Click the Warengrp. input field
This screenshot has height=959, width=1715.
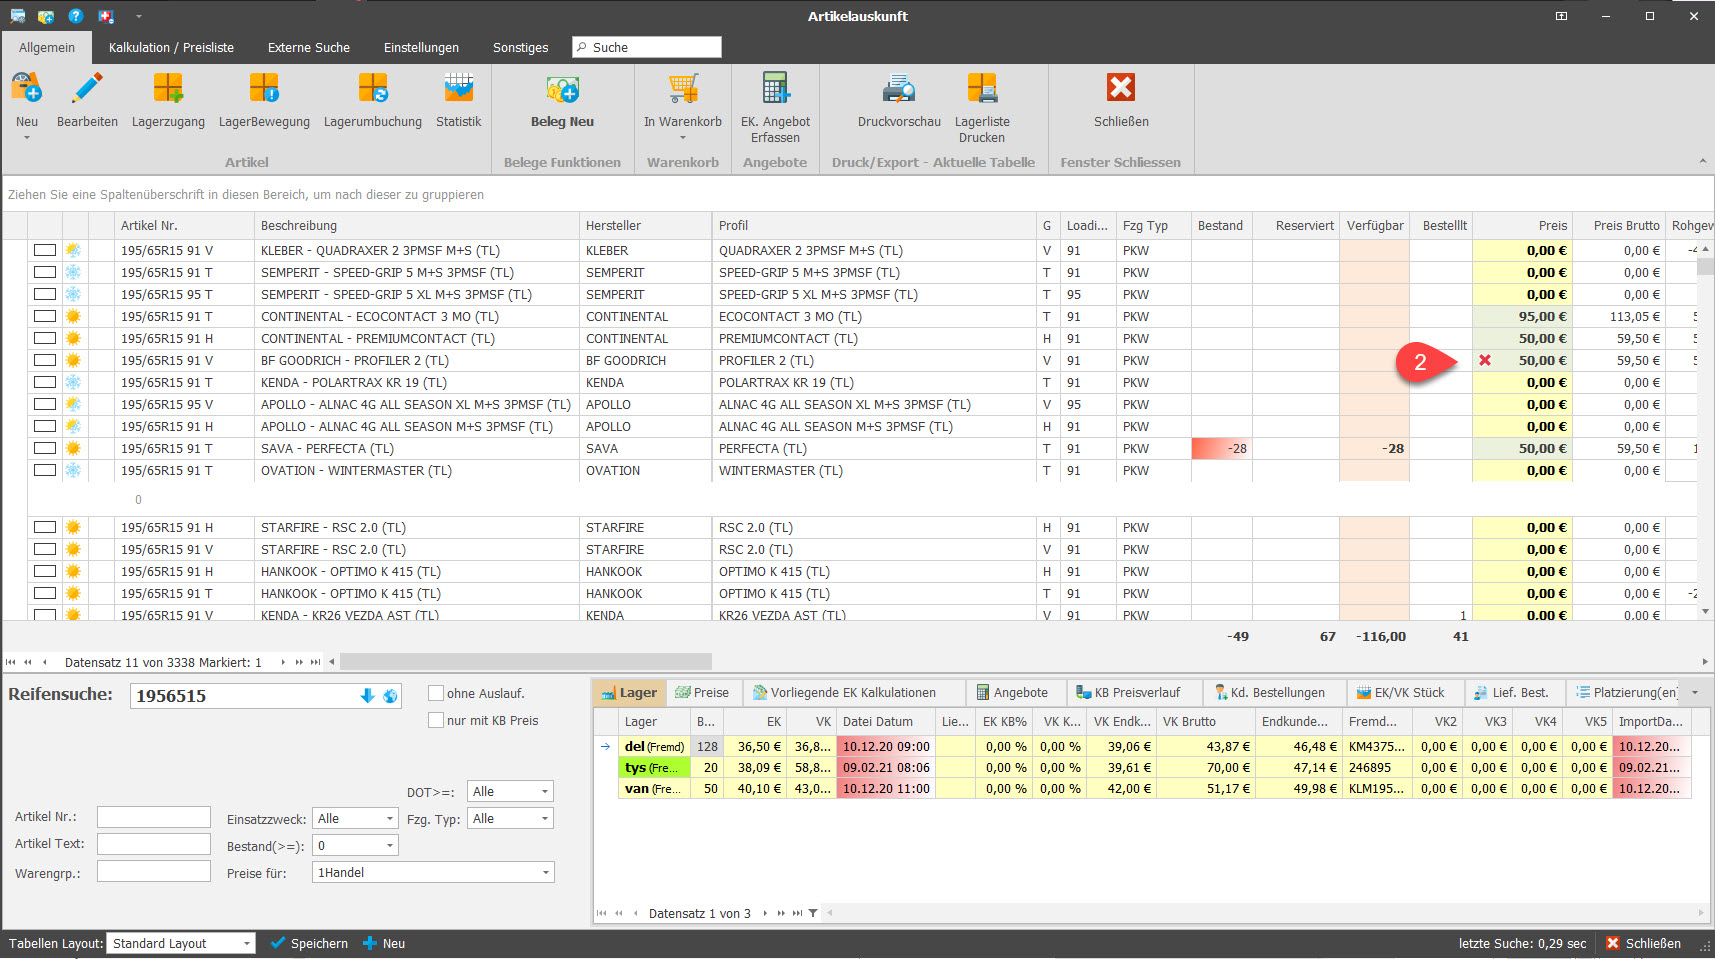(x=154, y=871)
